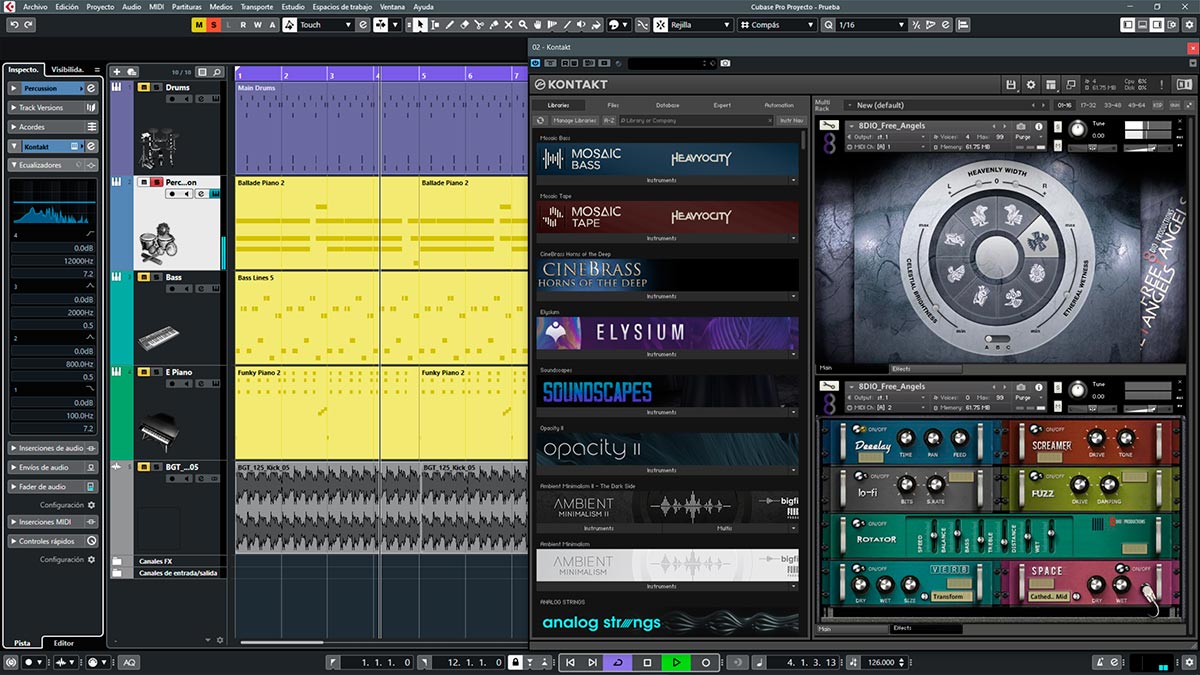1200x675 pixels.
Task: Select the Eraser tool in toolbar
Action: click(x=464, y=25)
